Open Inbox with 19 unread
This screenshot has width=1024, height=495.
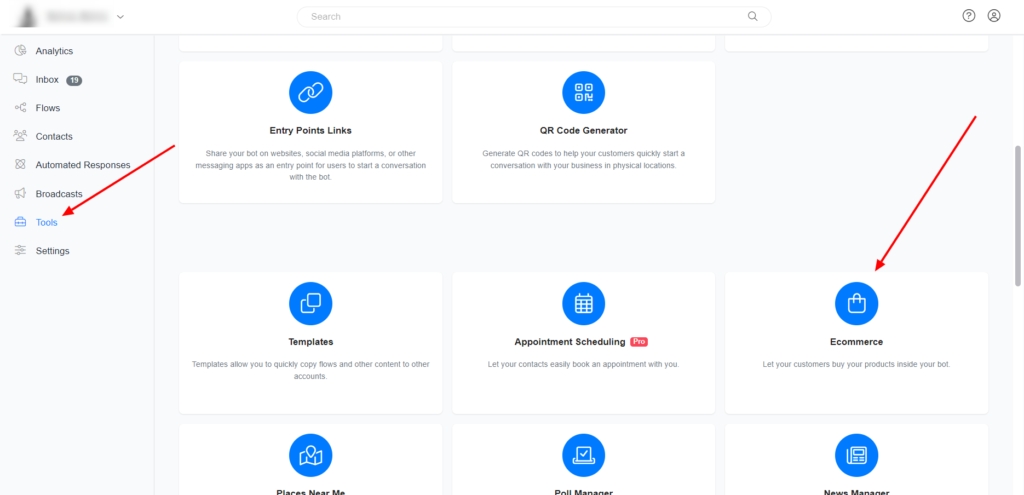tap(47, 80)
